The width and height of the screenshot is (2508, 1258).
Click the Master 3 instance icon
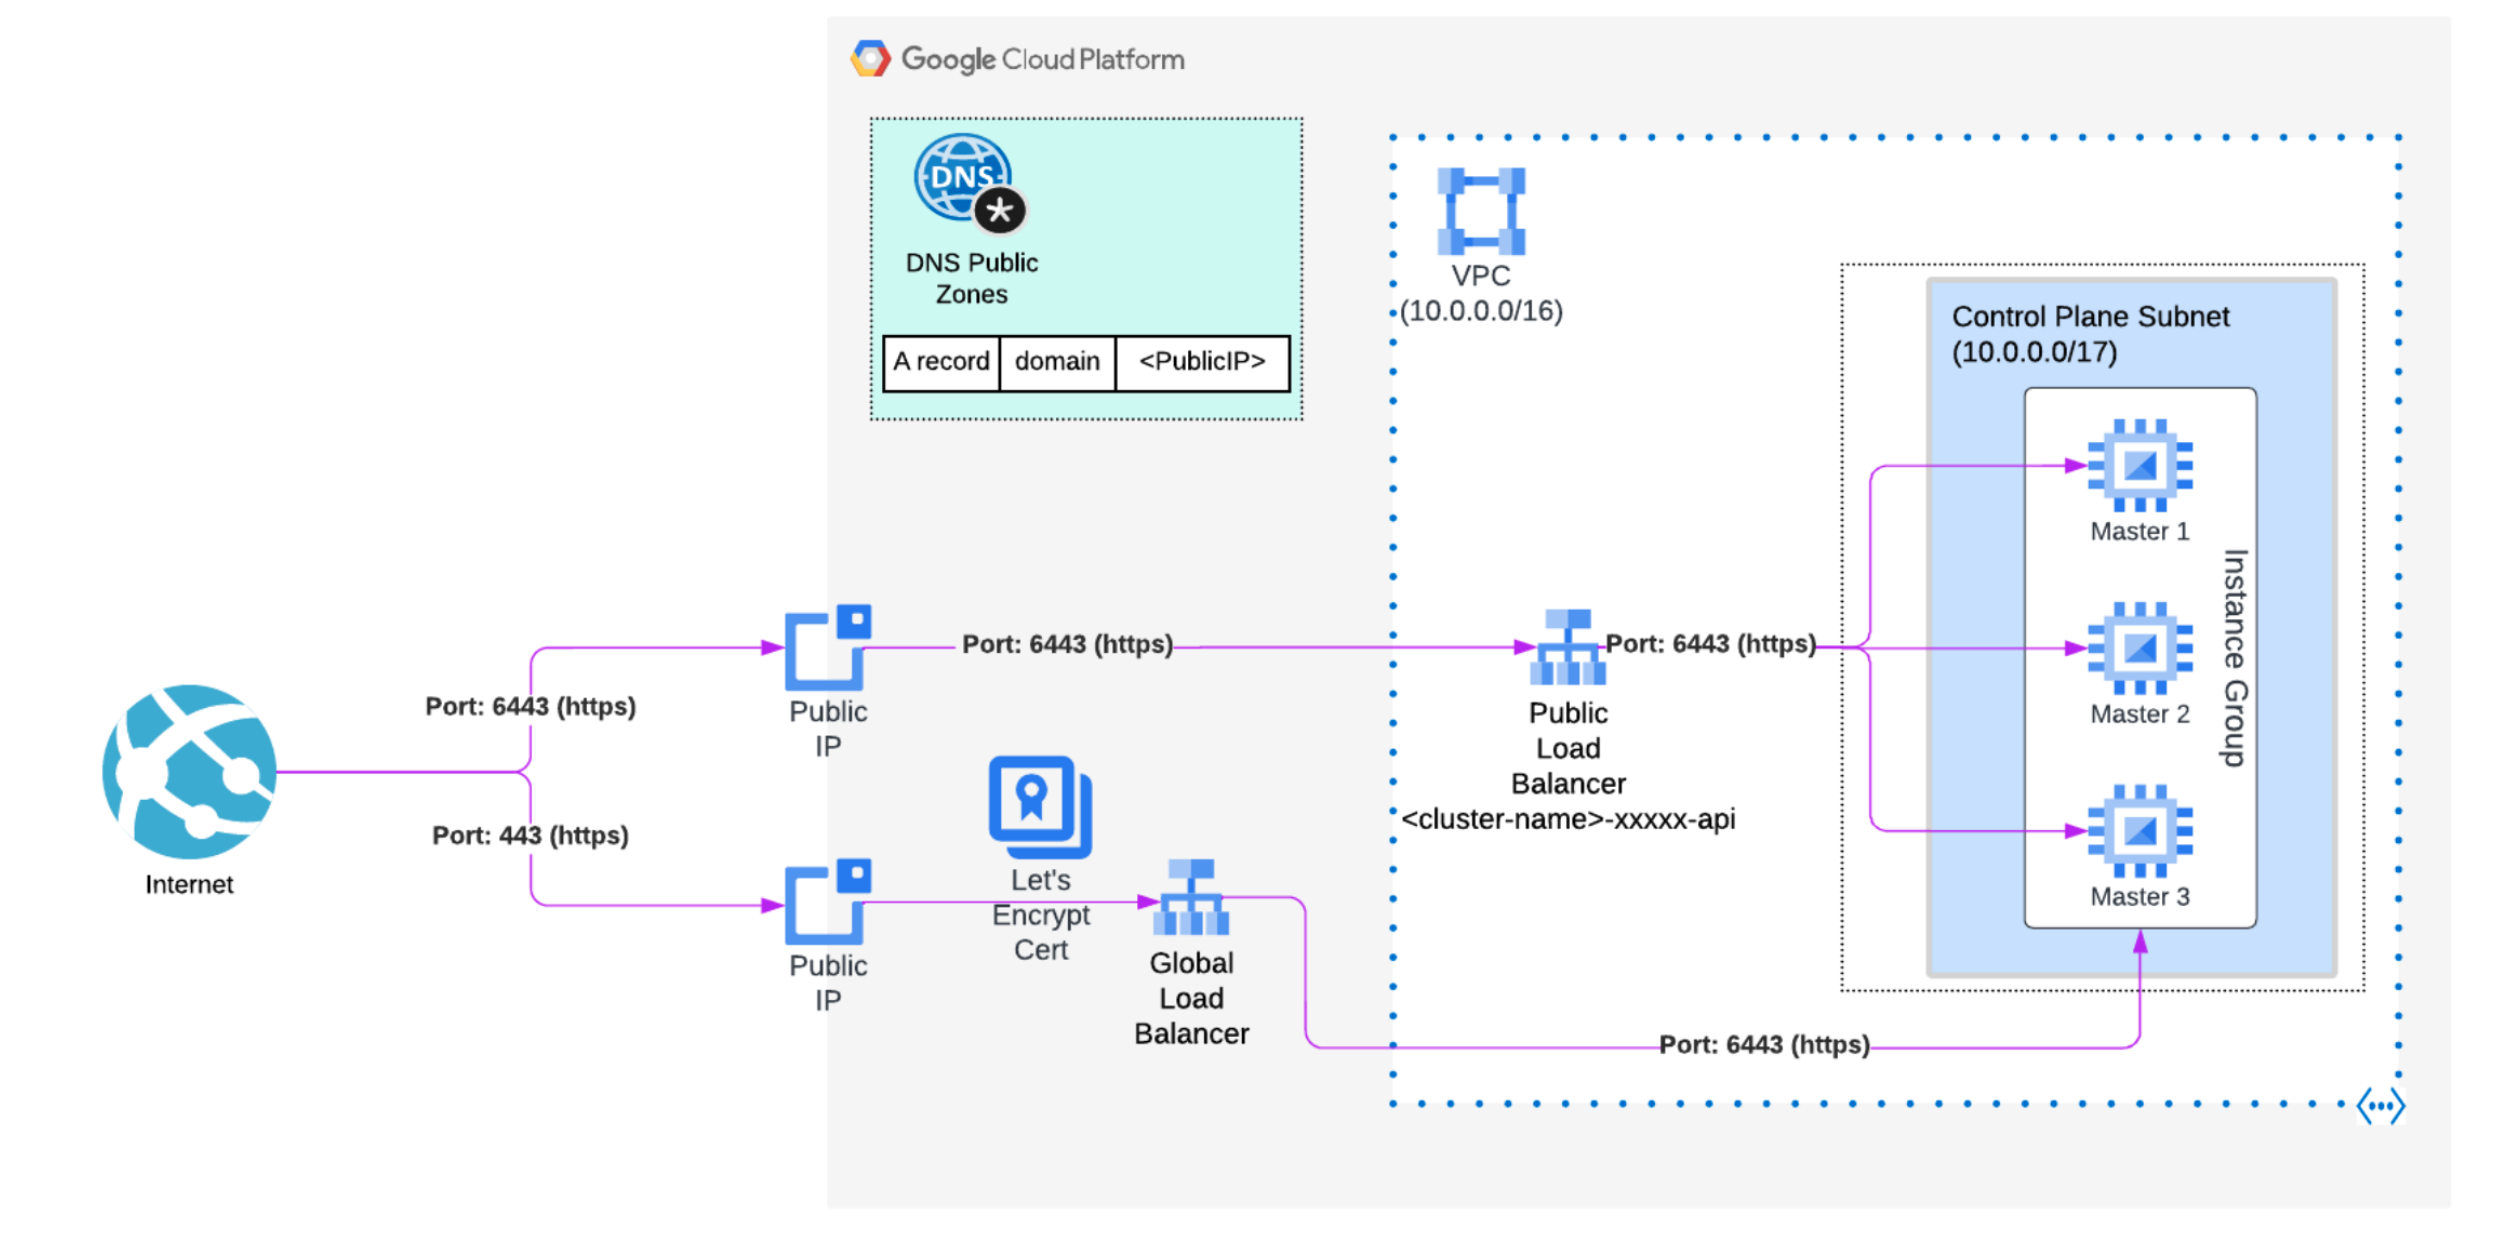click(x=2139, y=831)
